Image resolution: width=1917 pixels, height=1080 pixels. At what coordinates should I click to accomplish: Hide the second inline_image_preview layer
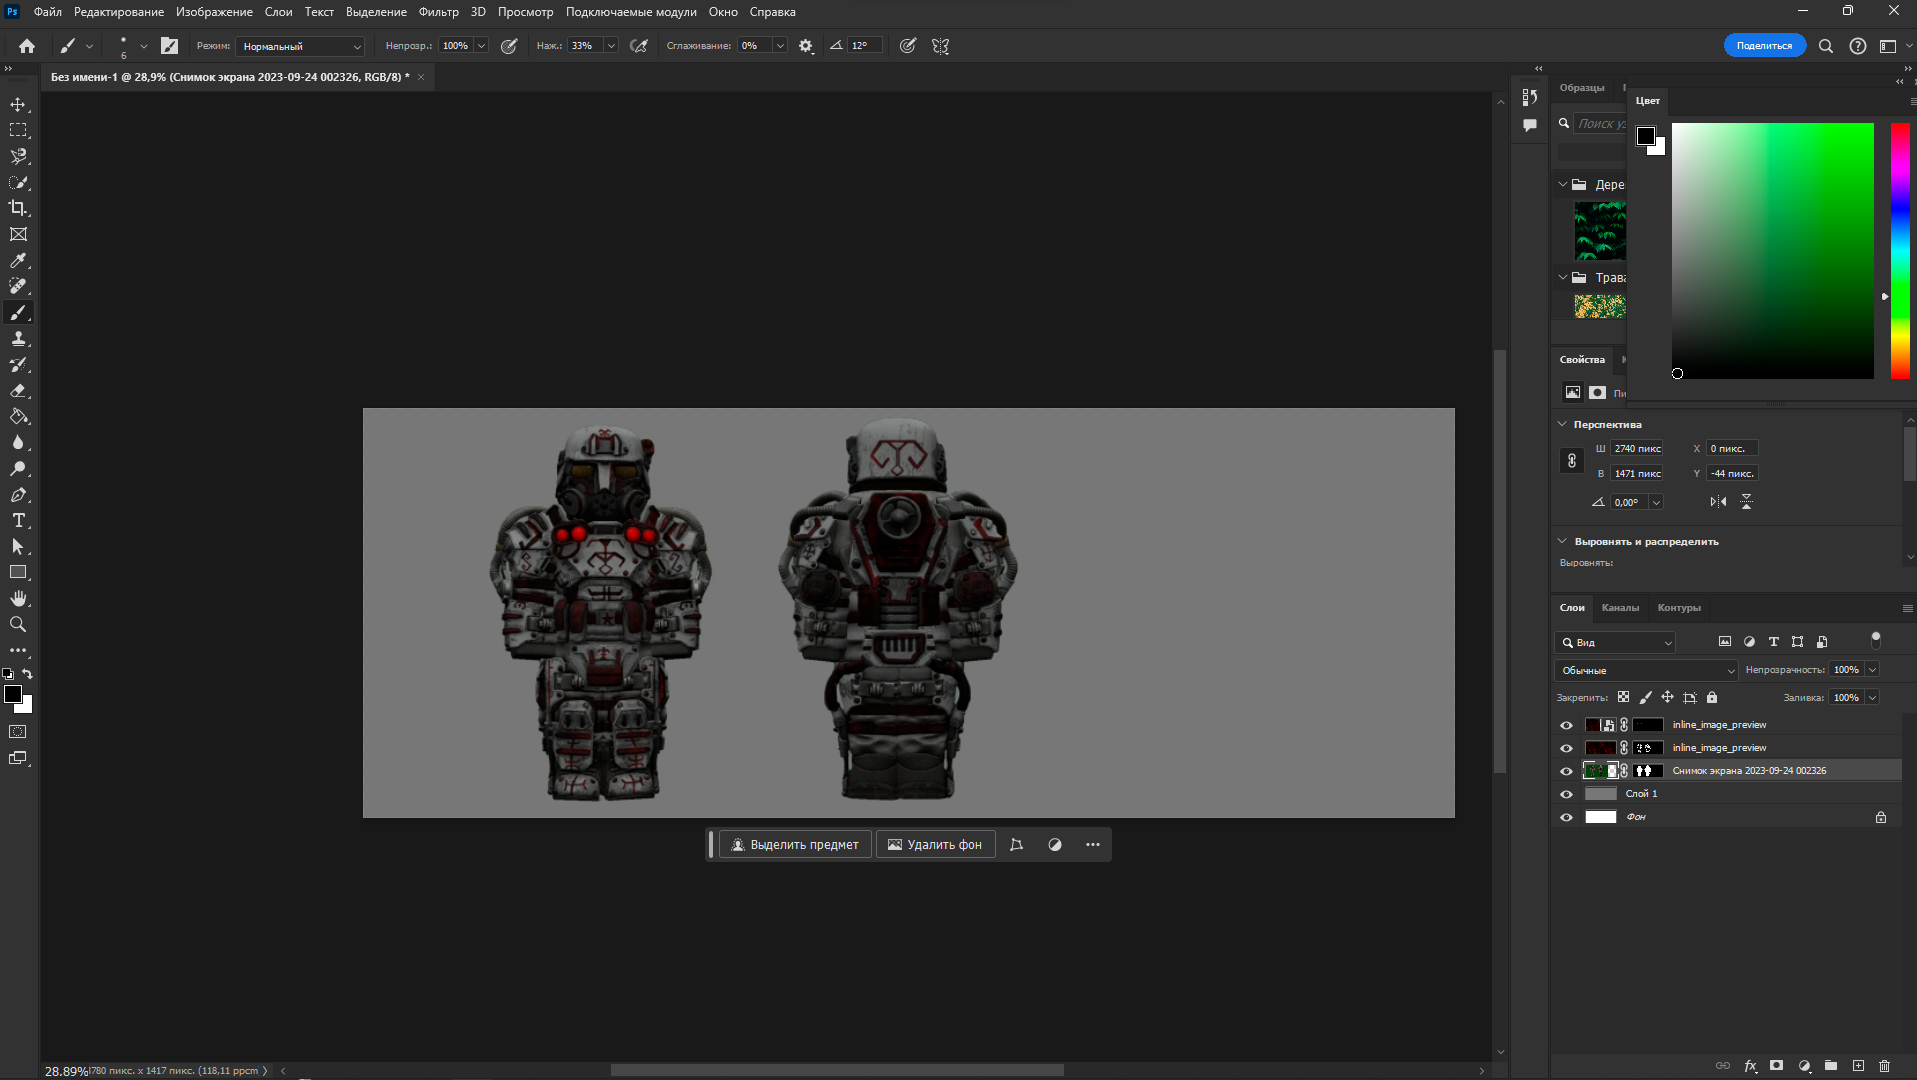pos(1566,748)
